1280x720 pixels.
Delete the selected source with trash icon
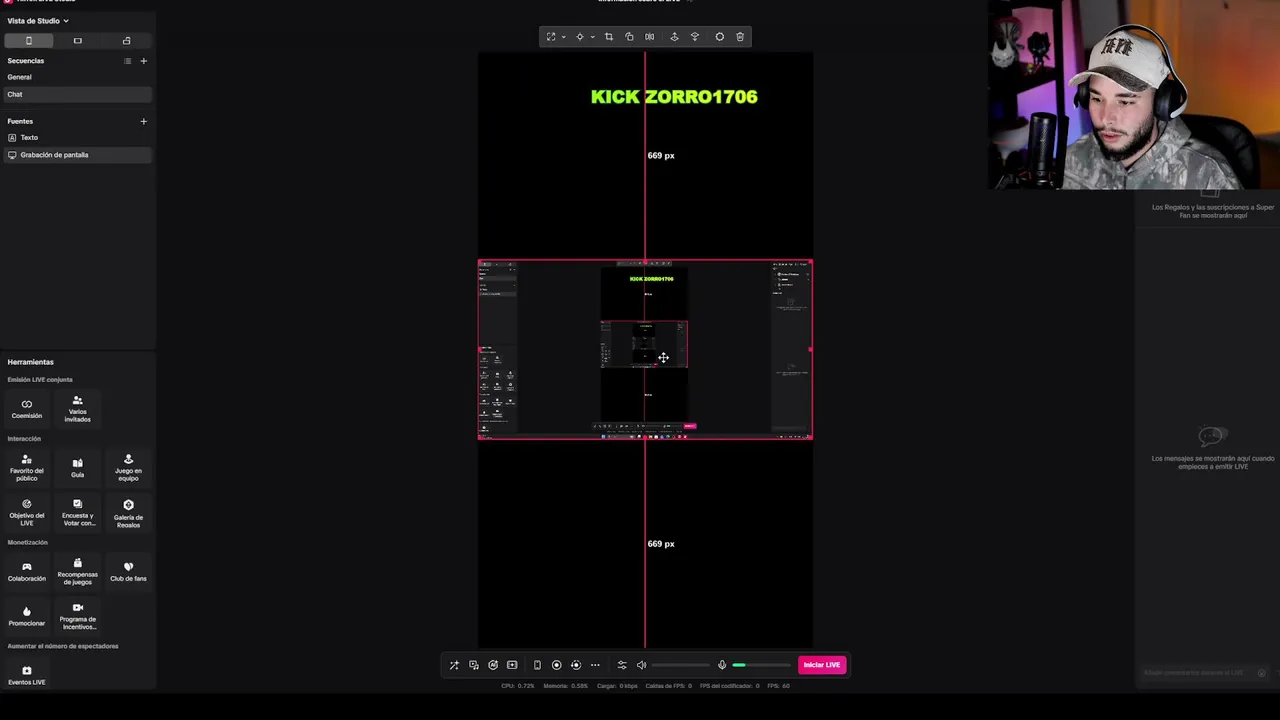(x=740, y=37)
